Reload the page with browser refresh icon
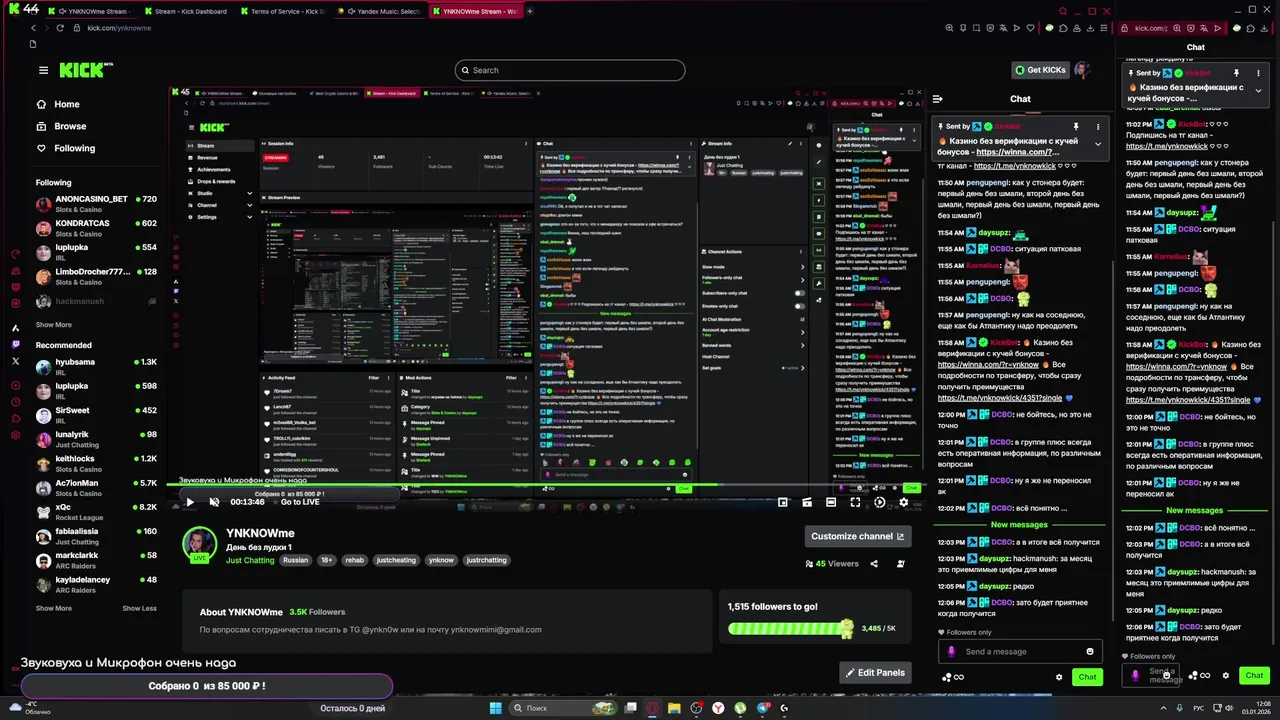This screenshot has width=1280, height=720. click(x=60, y=28)
